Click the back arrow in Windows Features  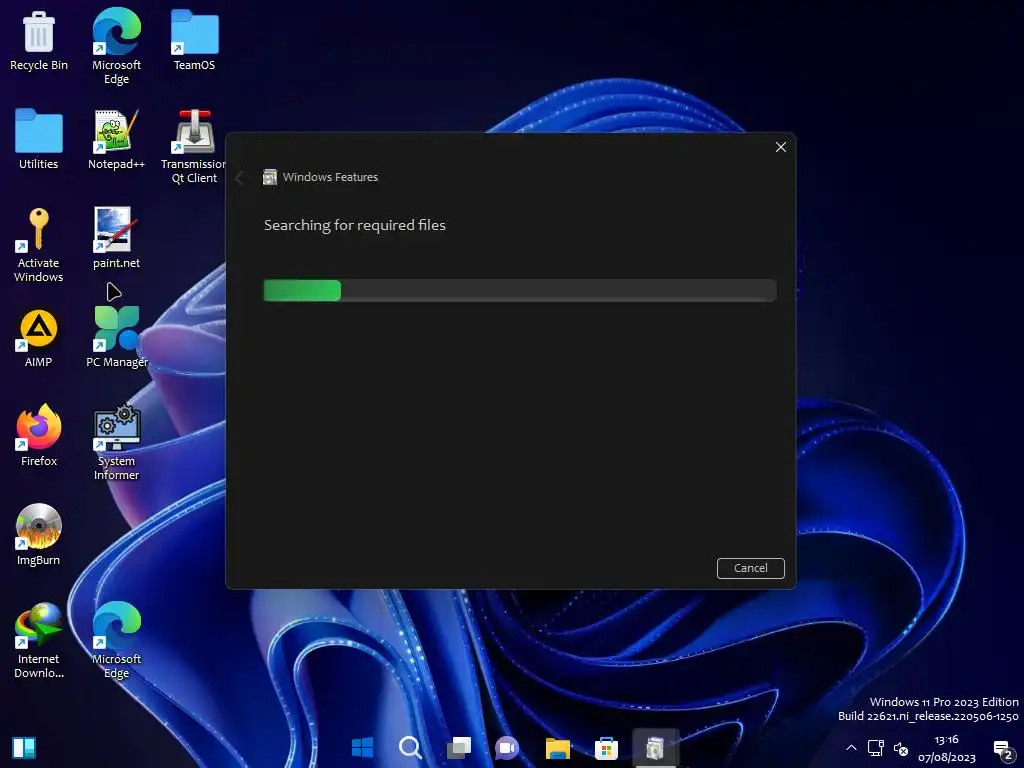(x=240, y=178)
